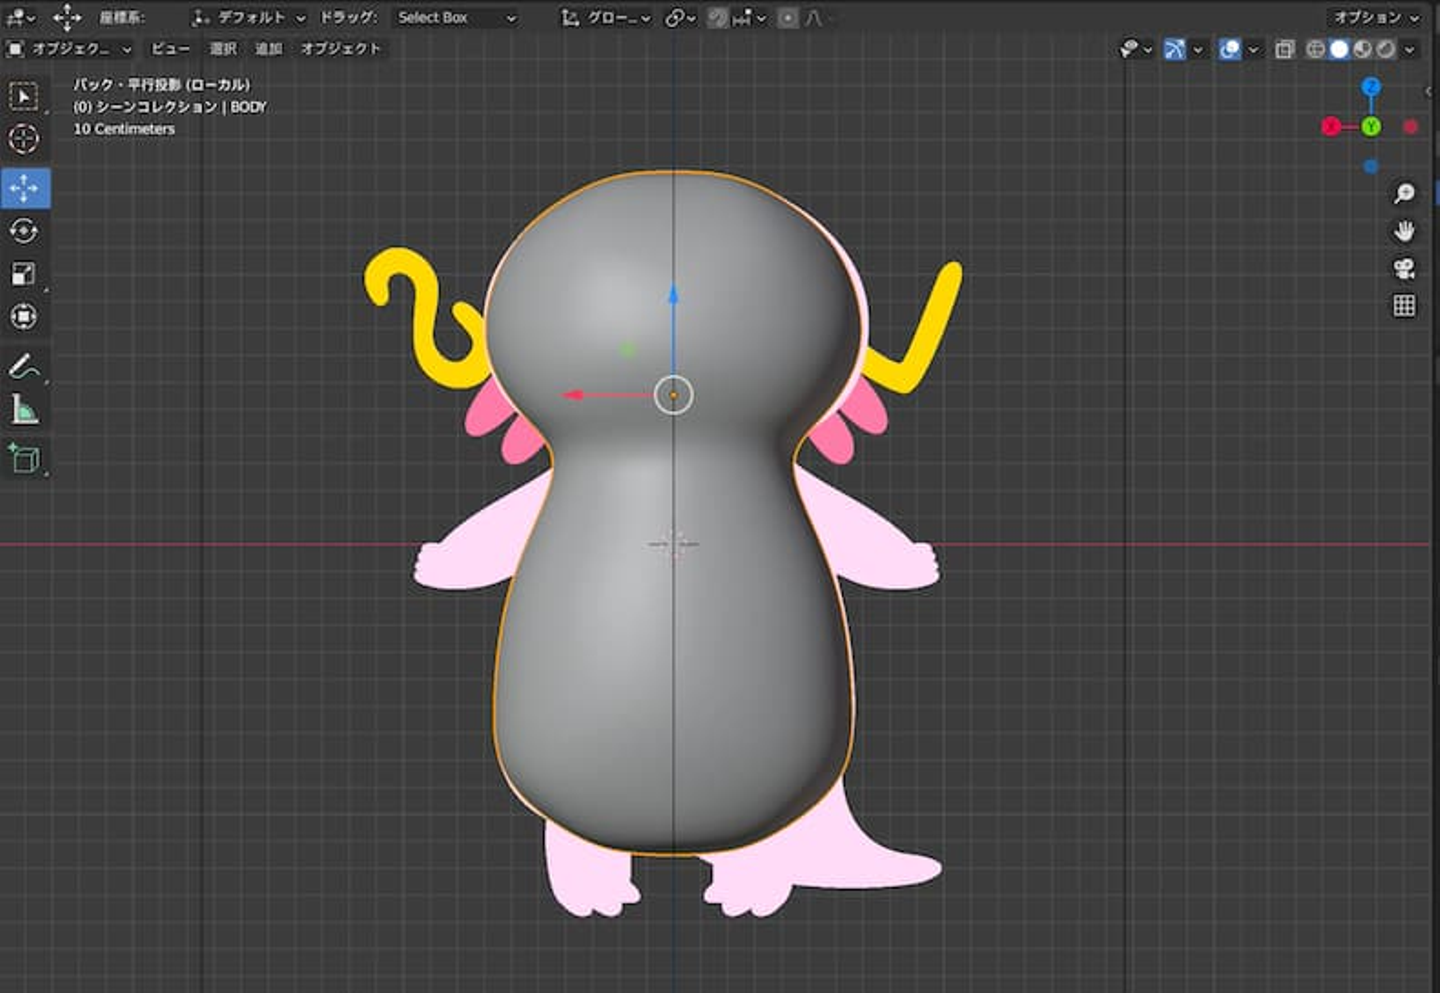Activate the Measure ruler tool
Image resolution: width=1440 pixels, height=993 pixels.
pos(24,410)
